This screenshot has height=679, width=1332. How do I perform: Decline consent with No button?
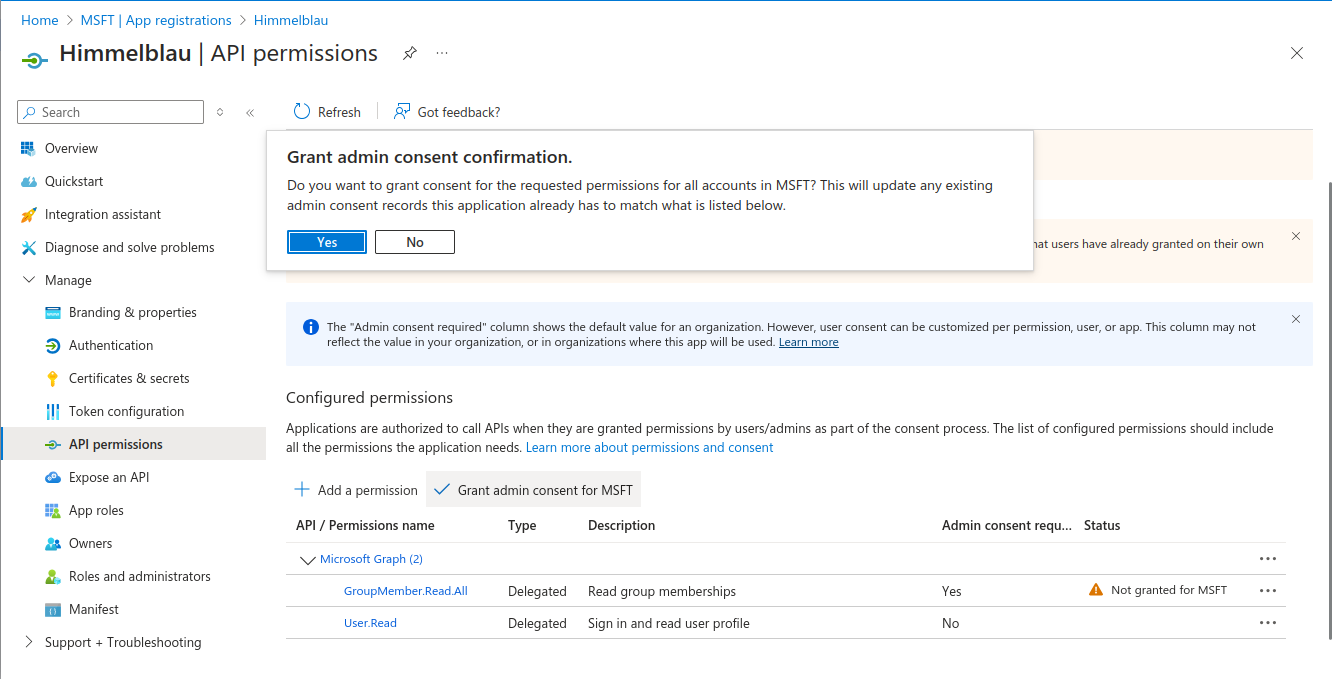[415, 242]
